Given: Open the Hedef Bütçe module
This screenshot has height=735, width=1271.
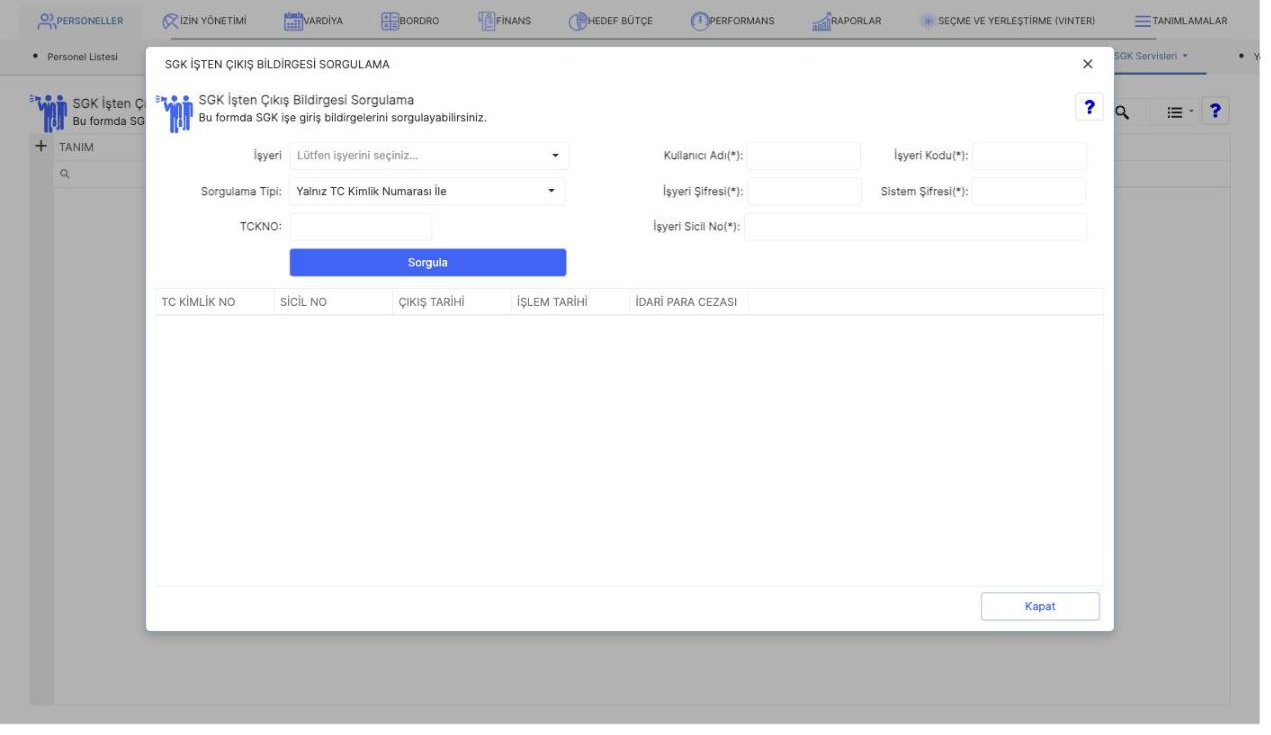Looking at the screenshot, I should (x=611, y=21).
